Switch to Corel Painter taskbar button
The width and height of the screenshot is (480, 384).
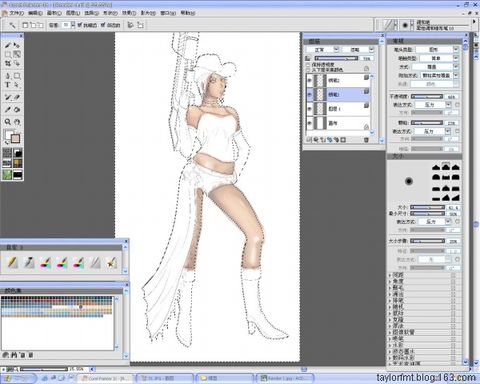105,378
